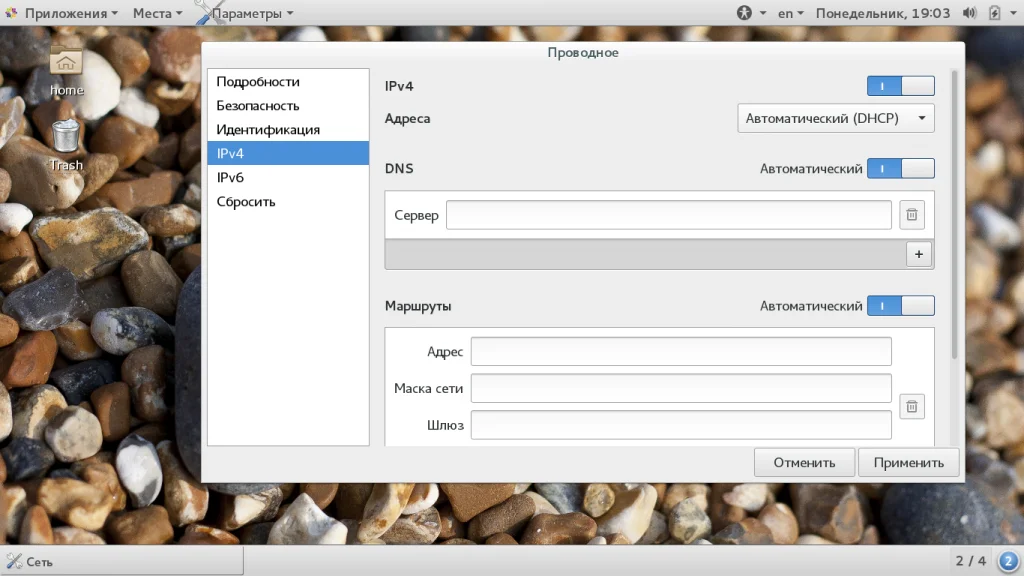Open the Автоматический (DHCP) address dropdown
This screenshot has width=1024, height=576.
[835, 118]
